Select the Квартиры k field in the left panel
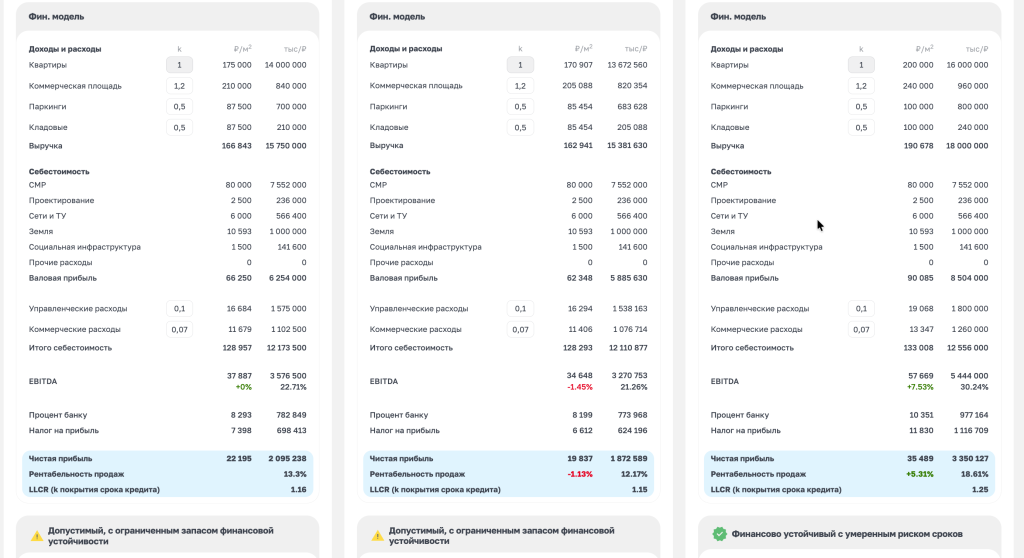Screen dimensions: 1024x558 179,65
